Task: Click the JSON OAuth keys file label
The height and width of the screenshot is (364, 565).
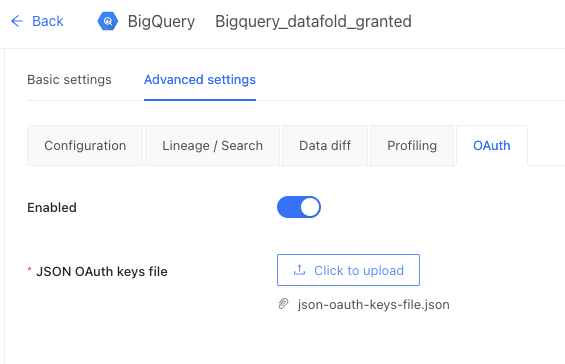Action: click(x=102, y=271)
